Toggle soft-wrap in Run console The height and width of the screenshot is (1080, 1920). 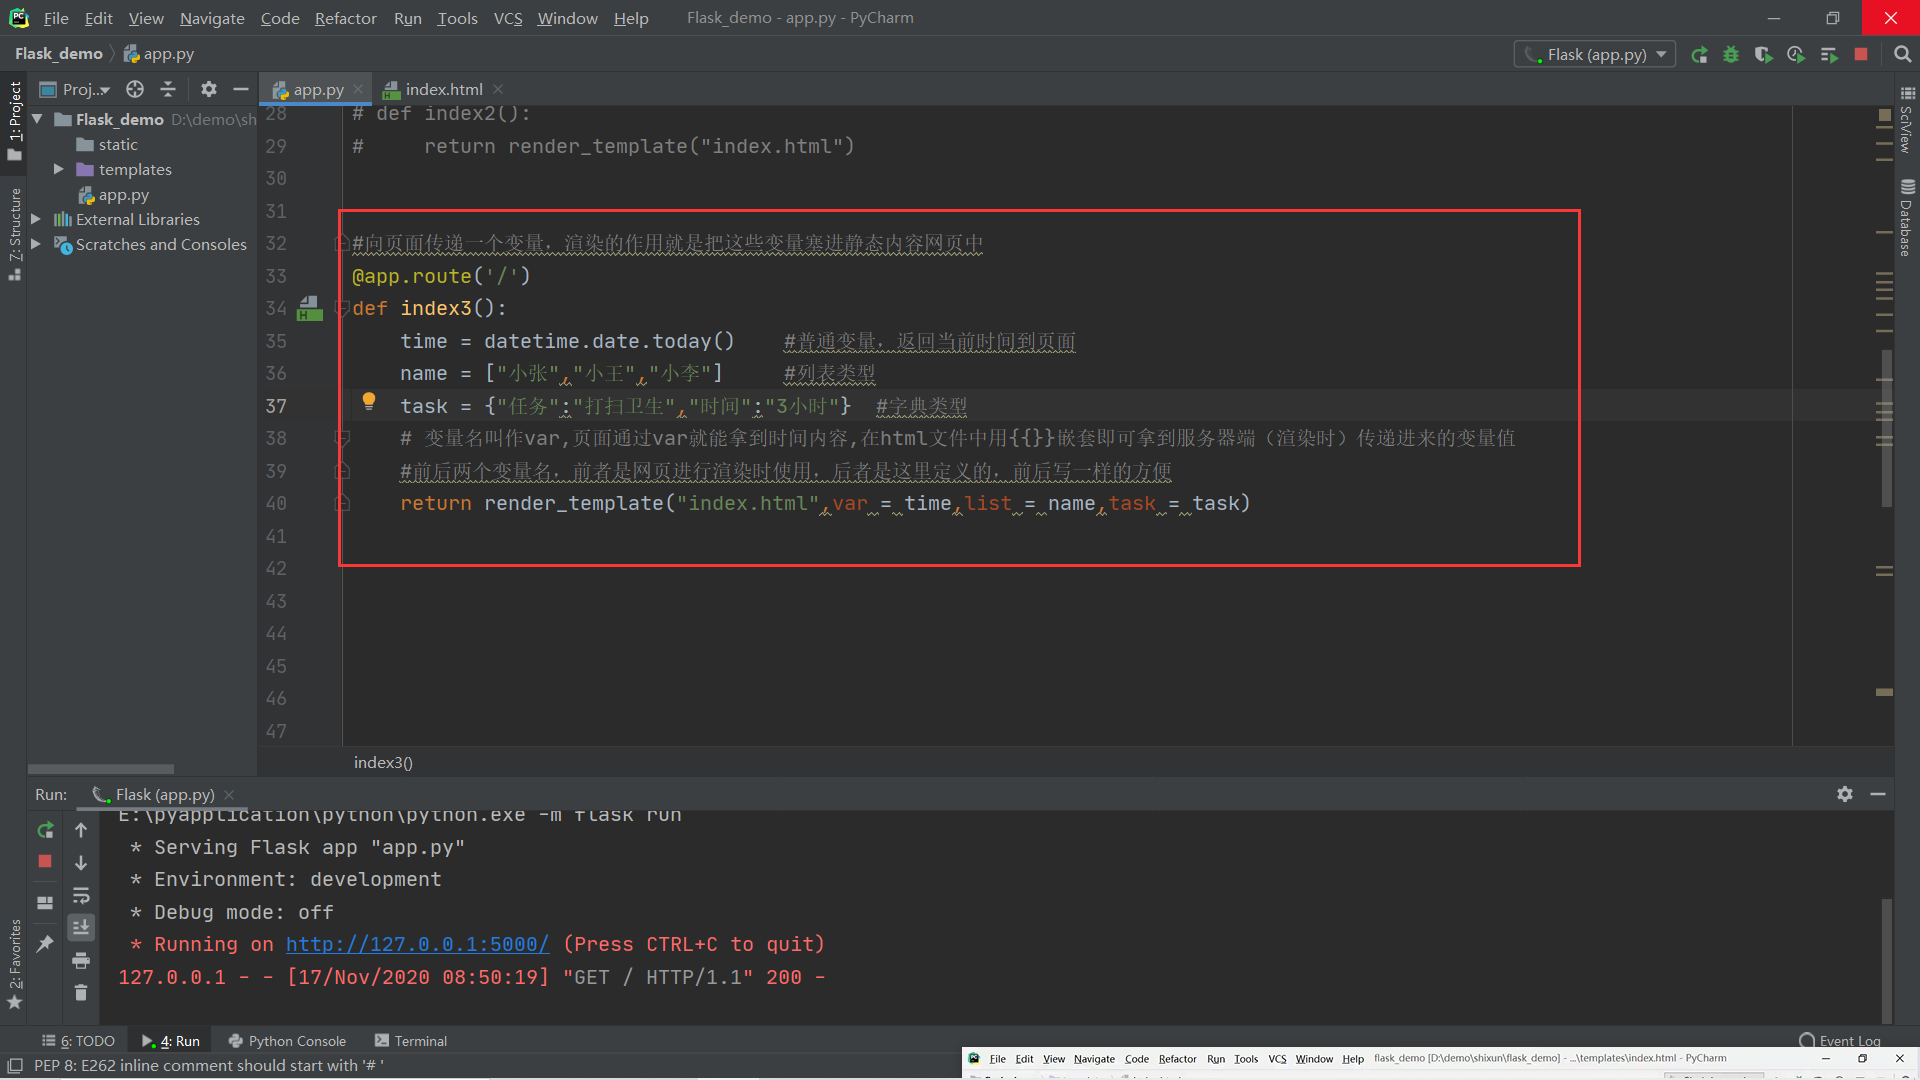pyautogui.click(x=81, y=895)
